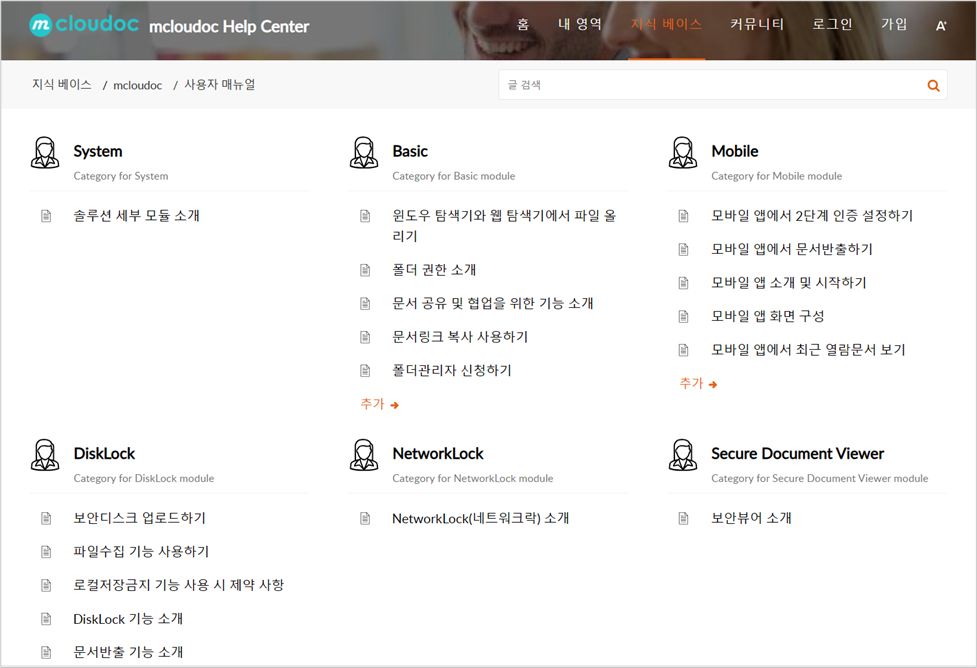Open article 보안뷰어 소개
Screen dimensions: 977x668
[751, 518]
